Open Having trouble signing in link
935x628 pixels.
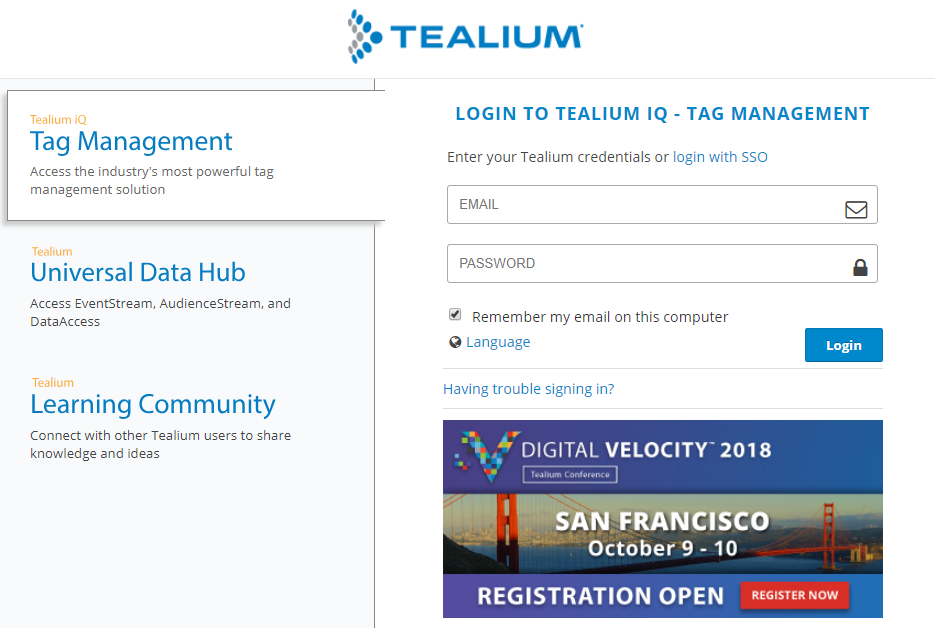point(528,389)
